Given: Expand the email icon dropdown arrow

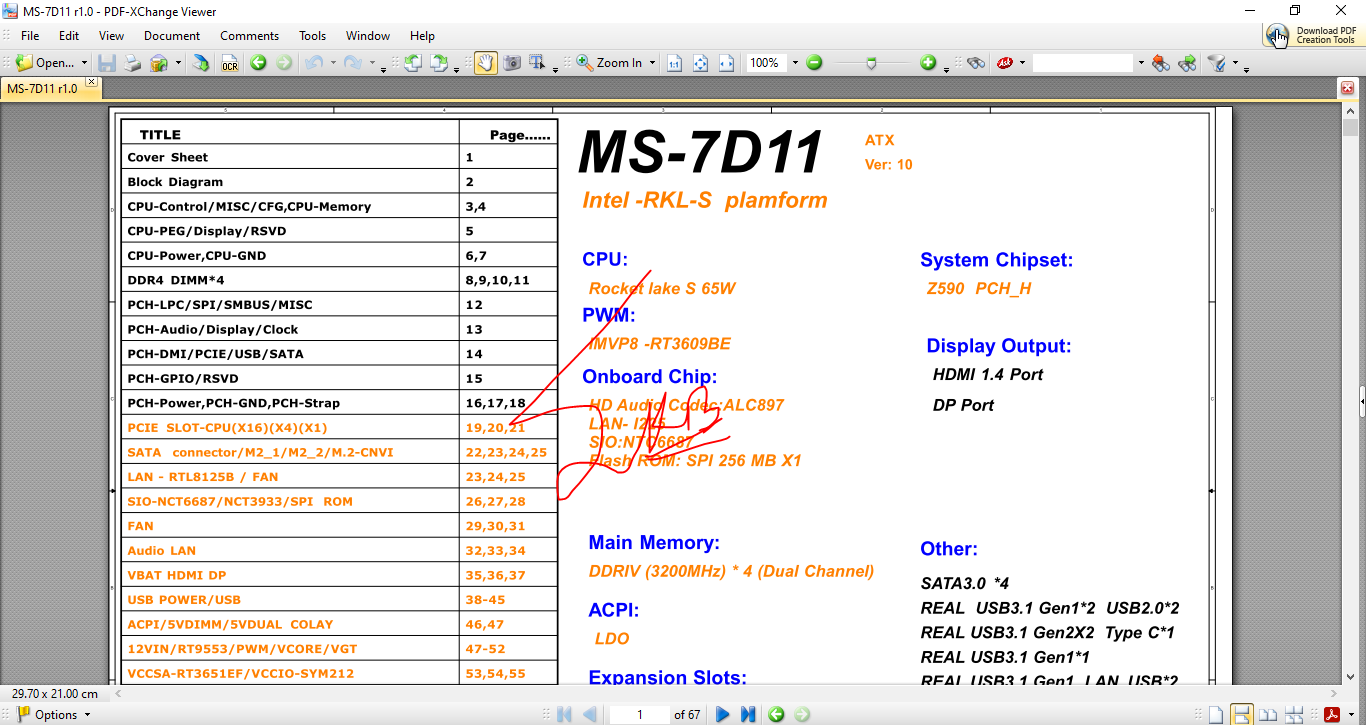Looking at the screenshot, I should (x=178, y=63).
